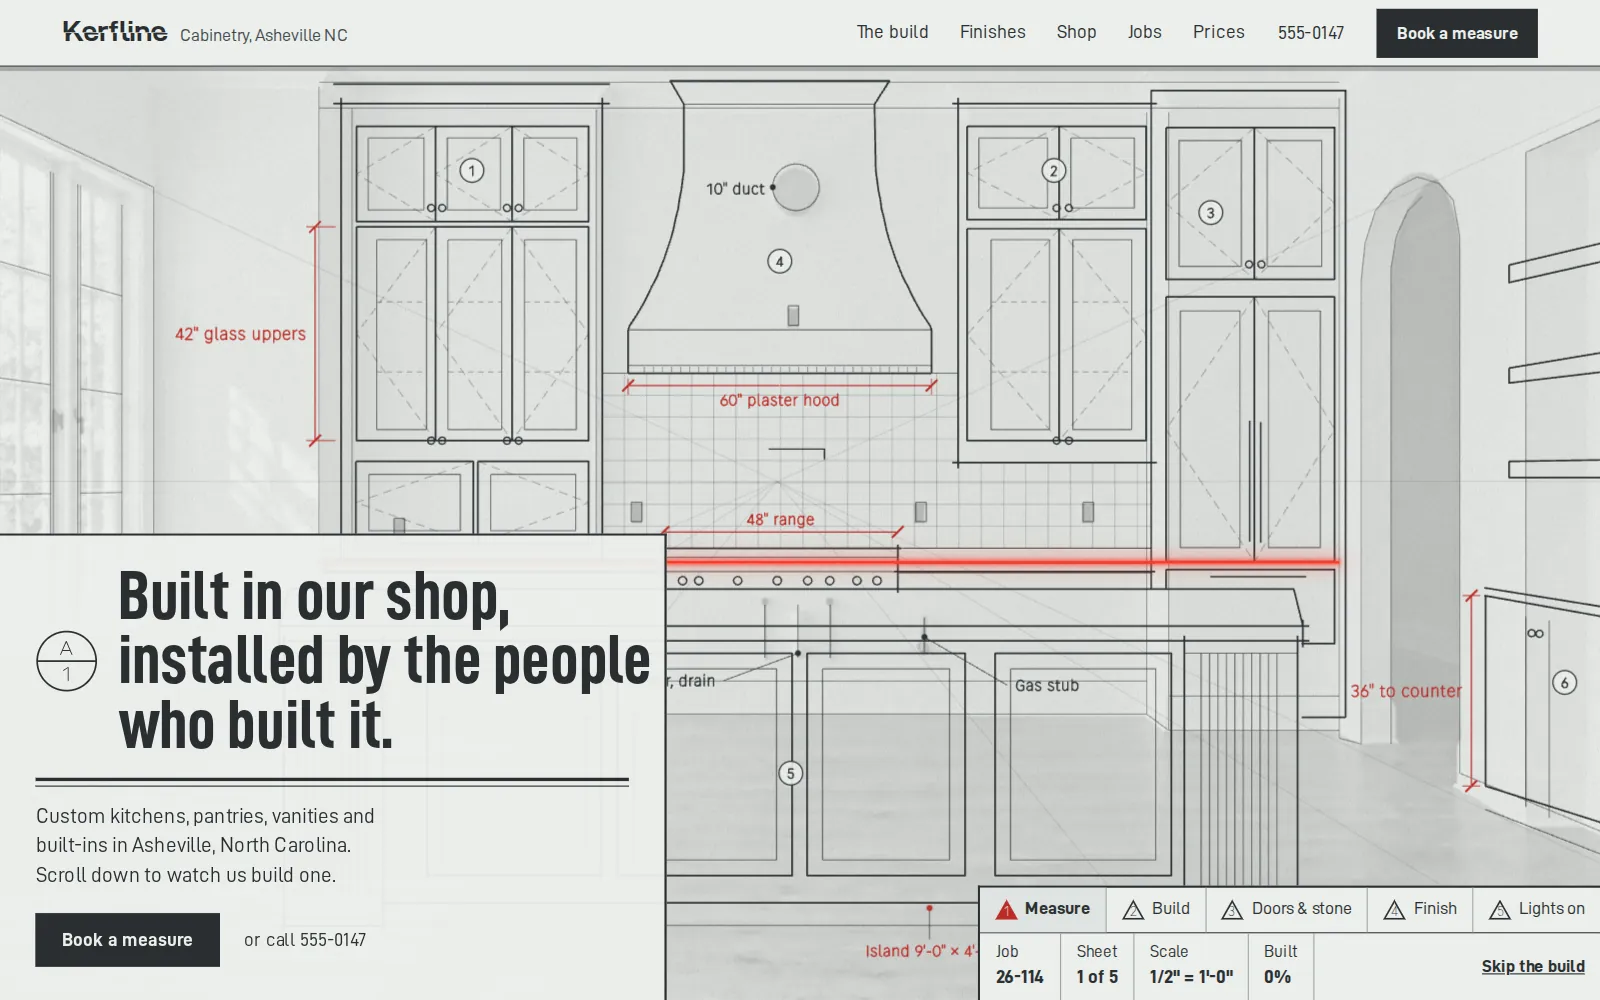Screen dimensions: 1600x1000
Task: Click the 'Cabinetry, Asheville NC' tagline
Action: (264, 35)
